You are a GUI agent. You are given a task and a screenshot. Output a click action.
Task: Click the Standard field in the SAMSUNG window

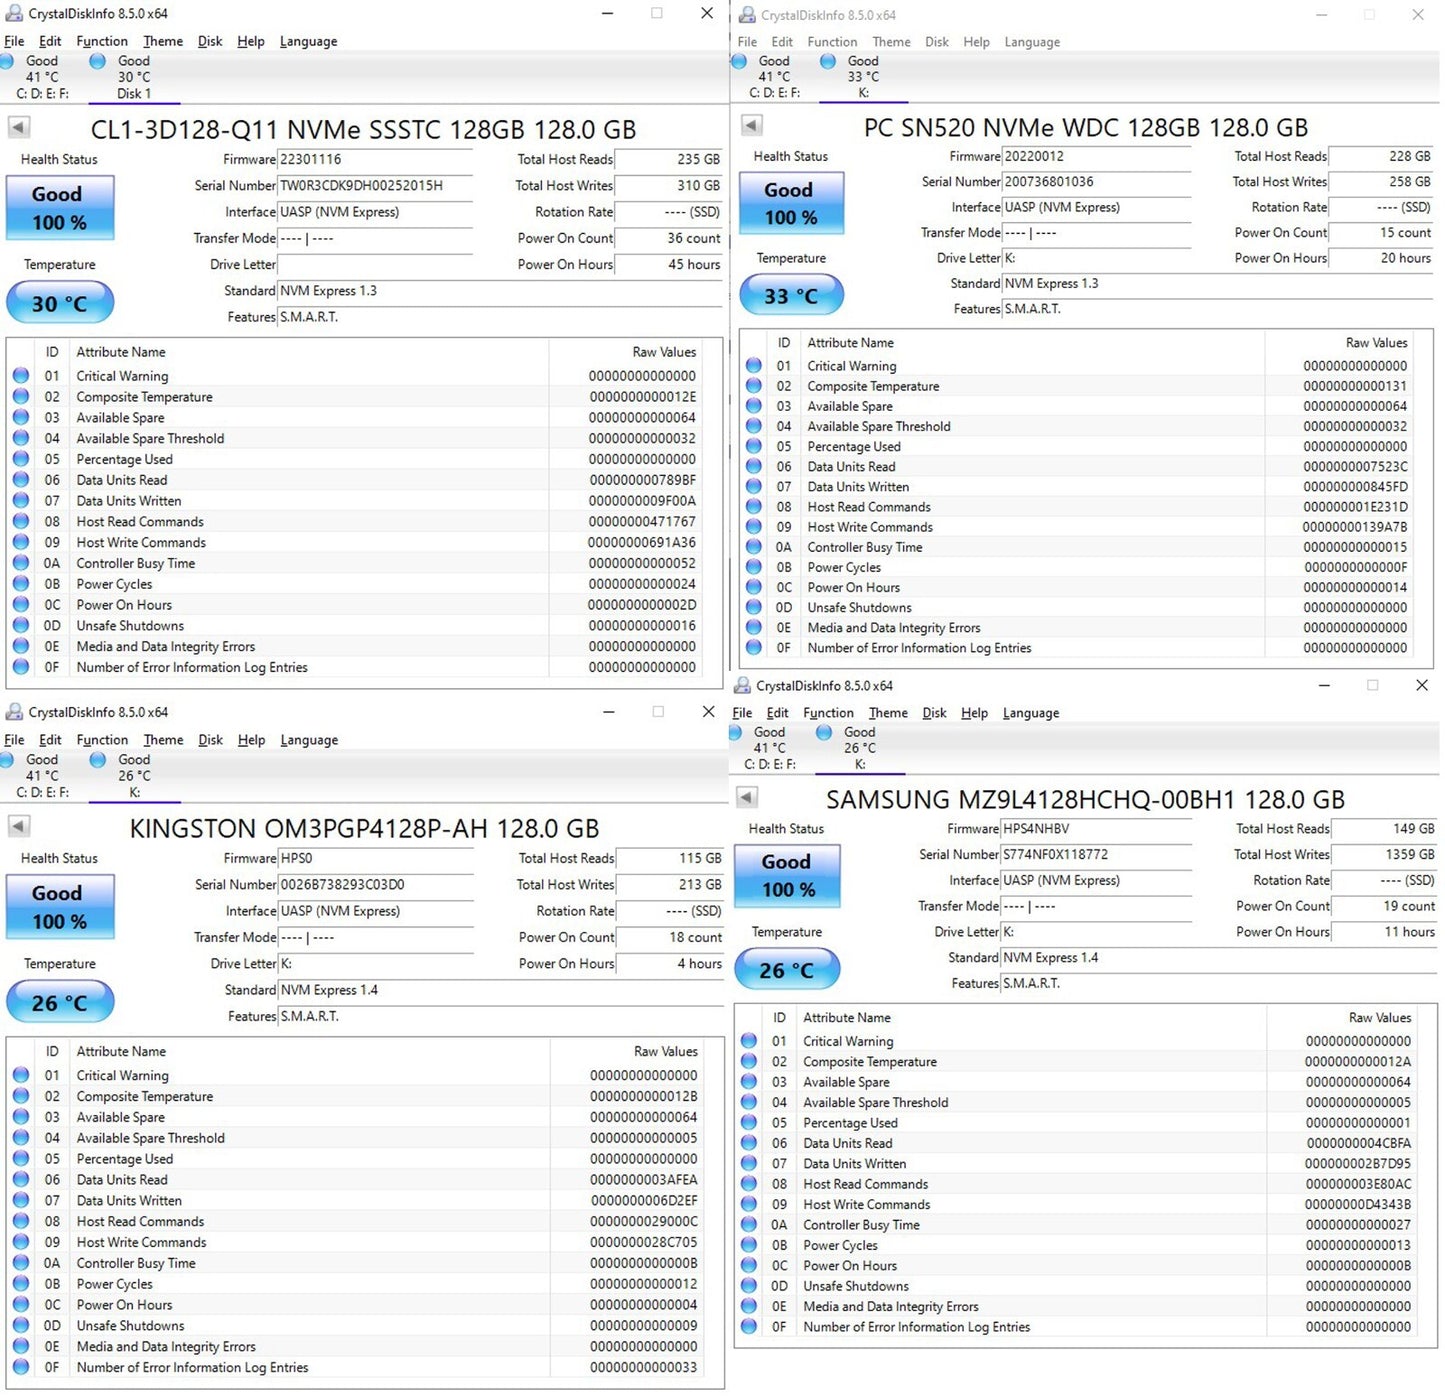tap(1218, 957)
